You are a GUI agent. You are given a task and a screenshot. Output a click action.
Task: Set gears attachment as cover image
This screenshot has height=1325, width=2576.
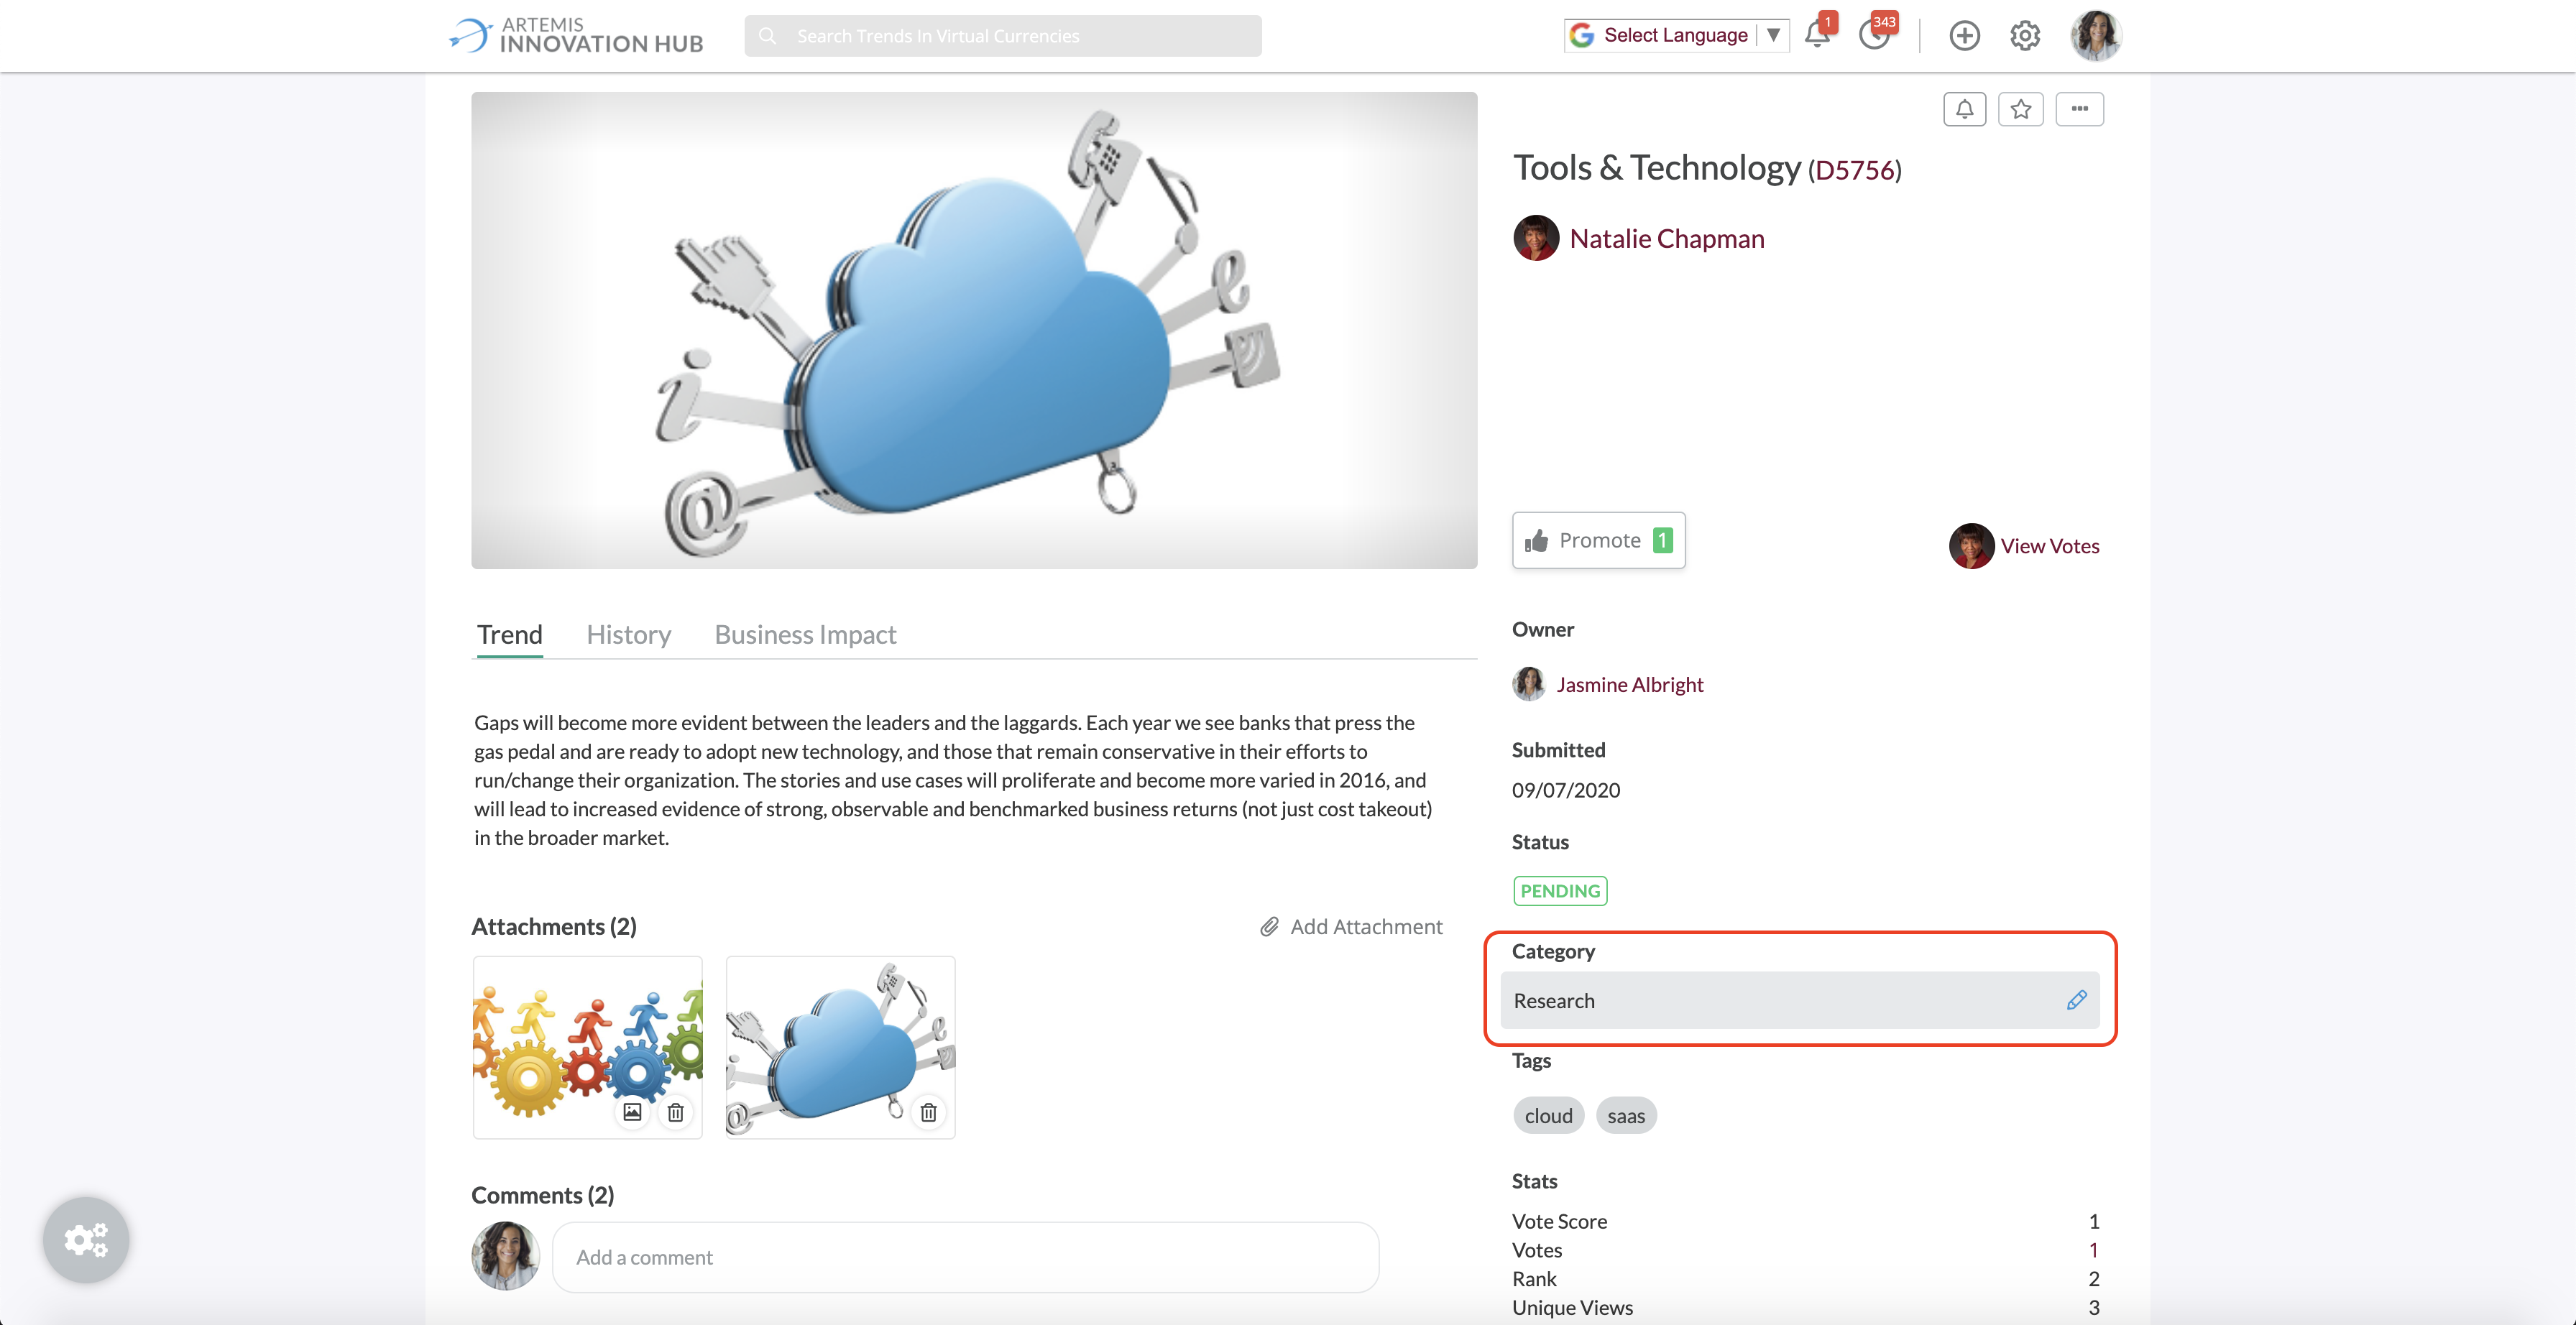632,1112
